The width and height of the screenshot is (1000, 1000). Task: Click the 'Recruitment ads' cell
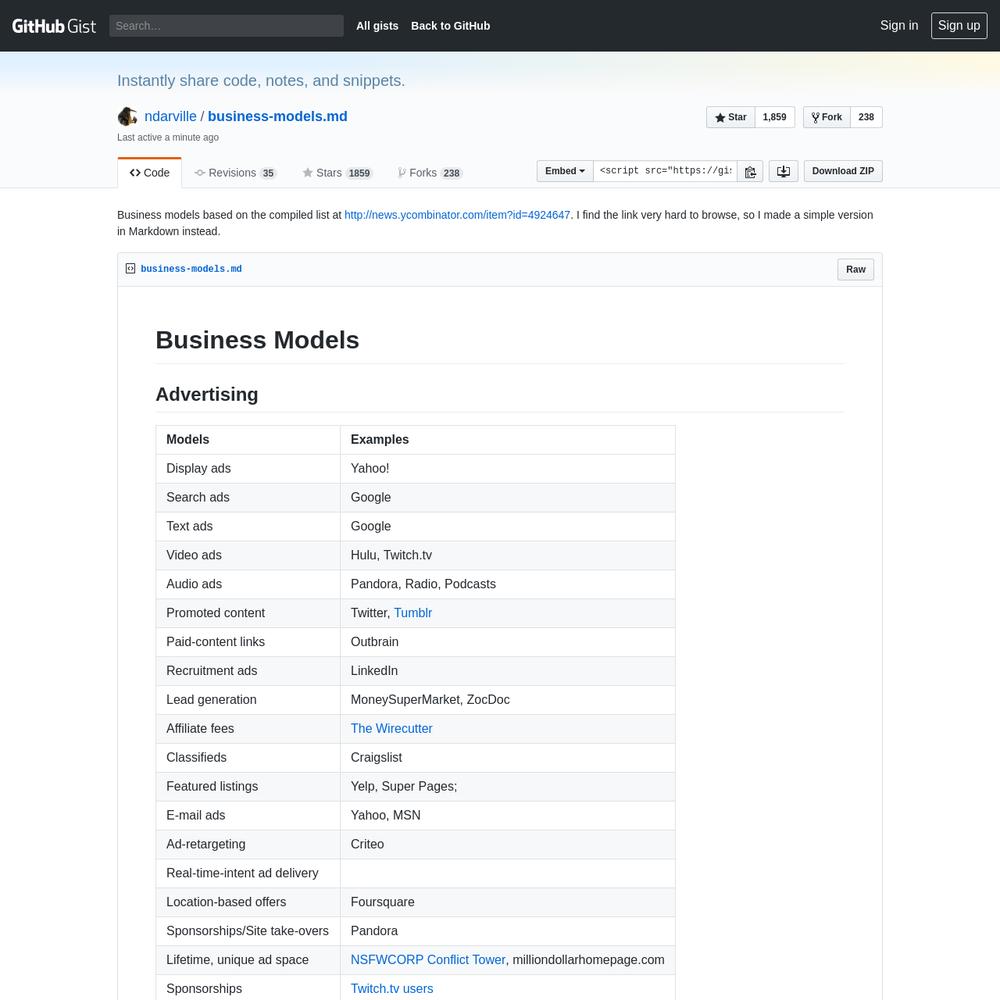point(249,671)
